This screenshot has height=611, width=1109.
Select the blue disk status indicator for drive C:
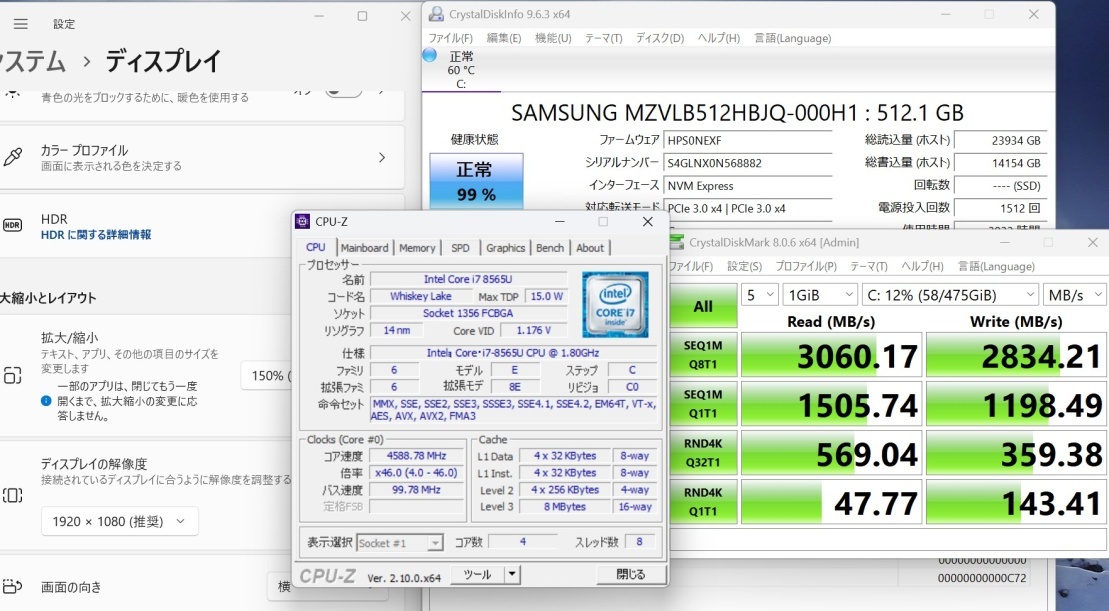(429, 55)
